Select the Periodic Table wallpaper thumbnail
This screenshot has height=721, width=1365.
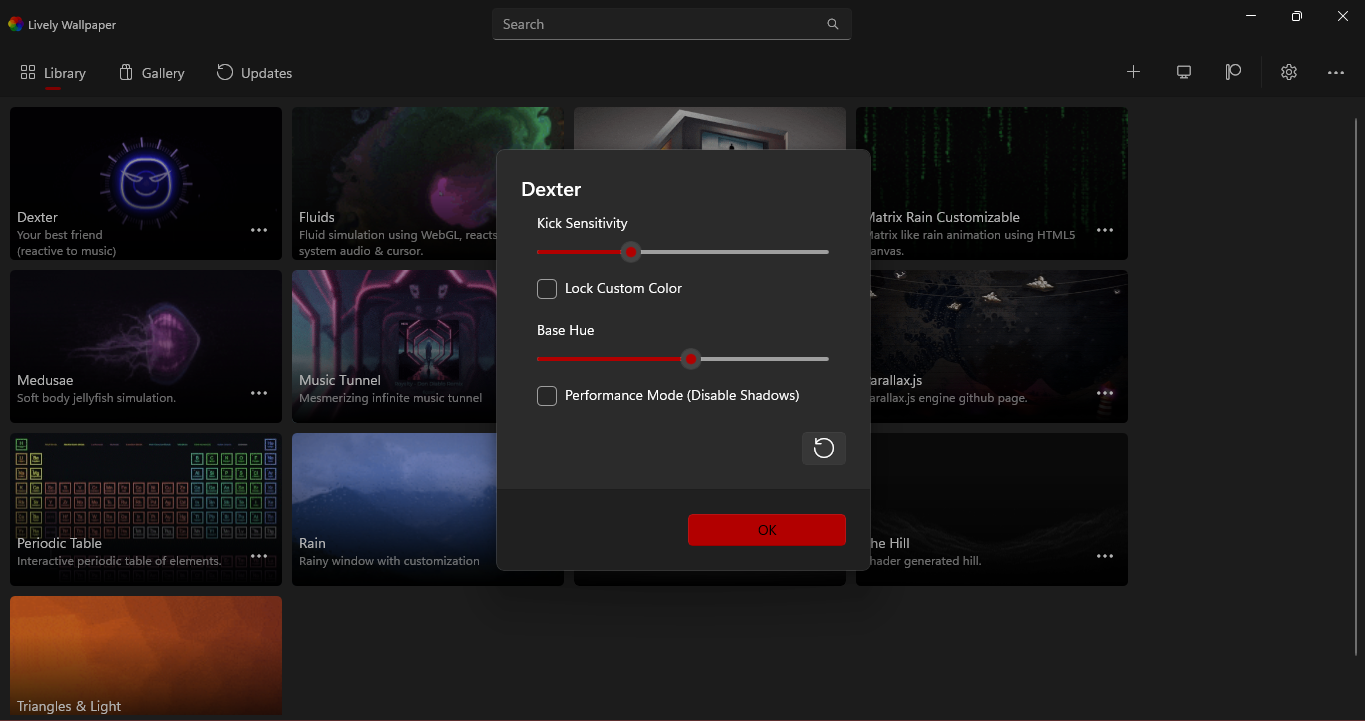click(146, 510)
